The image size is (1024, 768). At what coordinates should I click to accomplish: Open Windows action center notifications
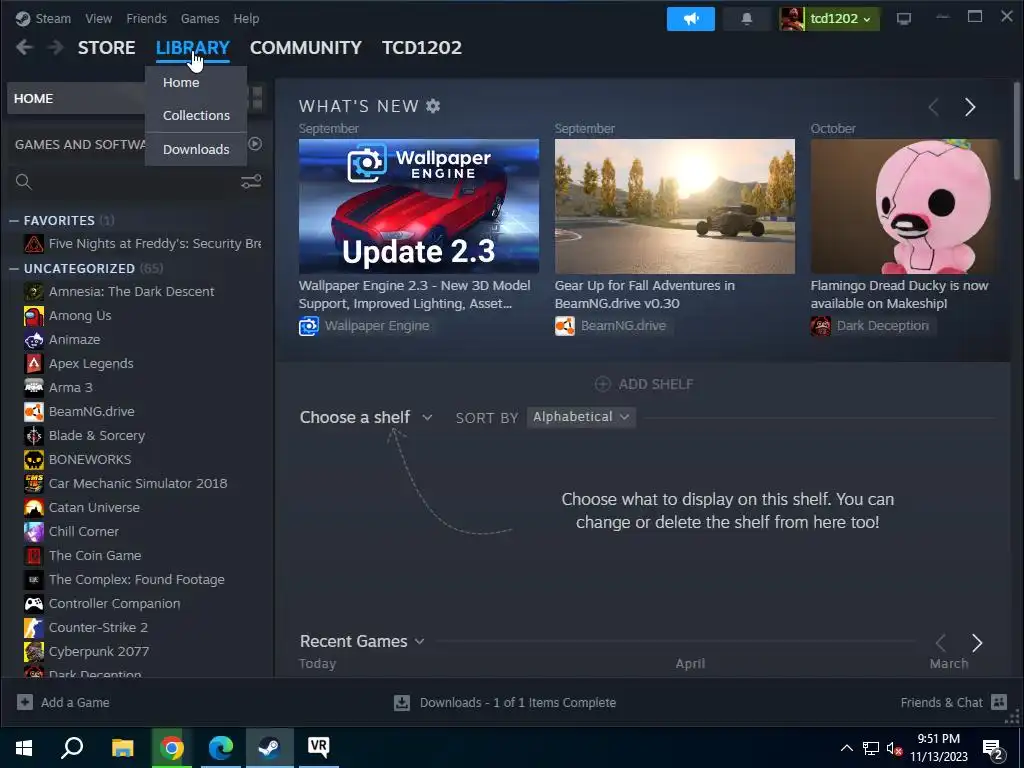[x=993, y=749]
